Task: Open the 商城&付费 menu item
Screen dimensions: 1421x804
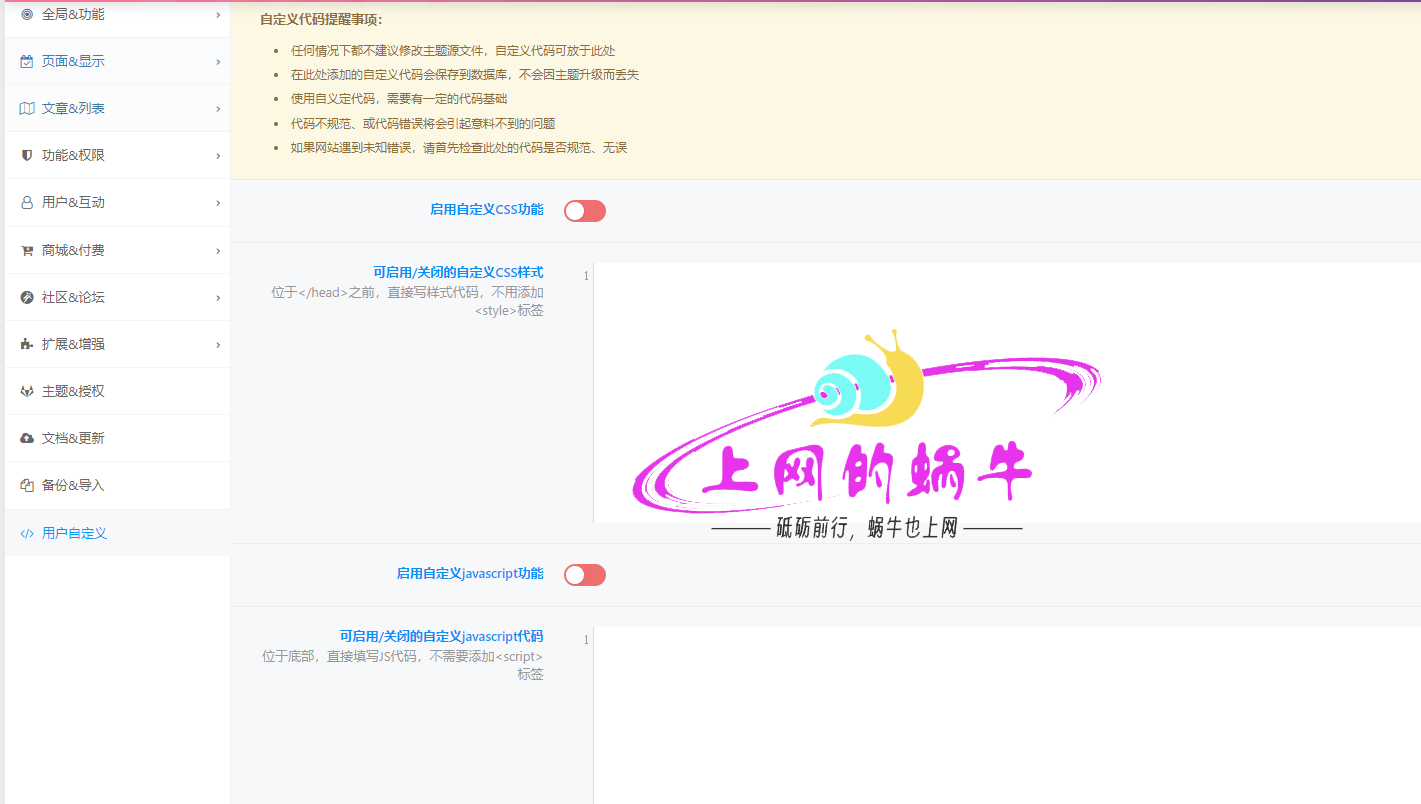Action: point(118,250)
